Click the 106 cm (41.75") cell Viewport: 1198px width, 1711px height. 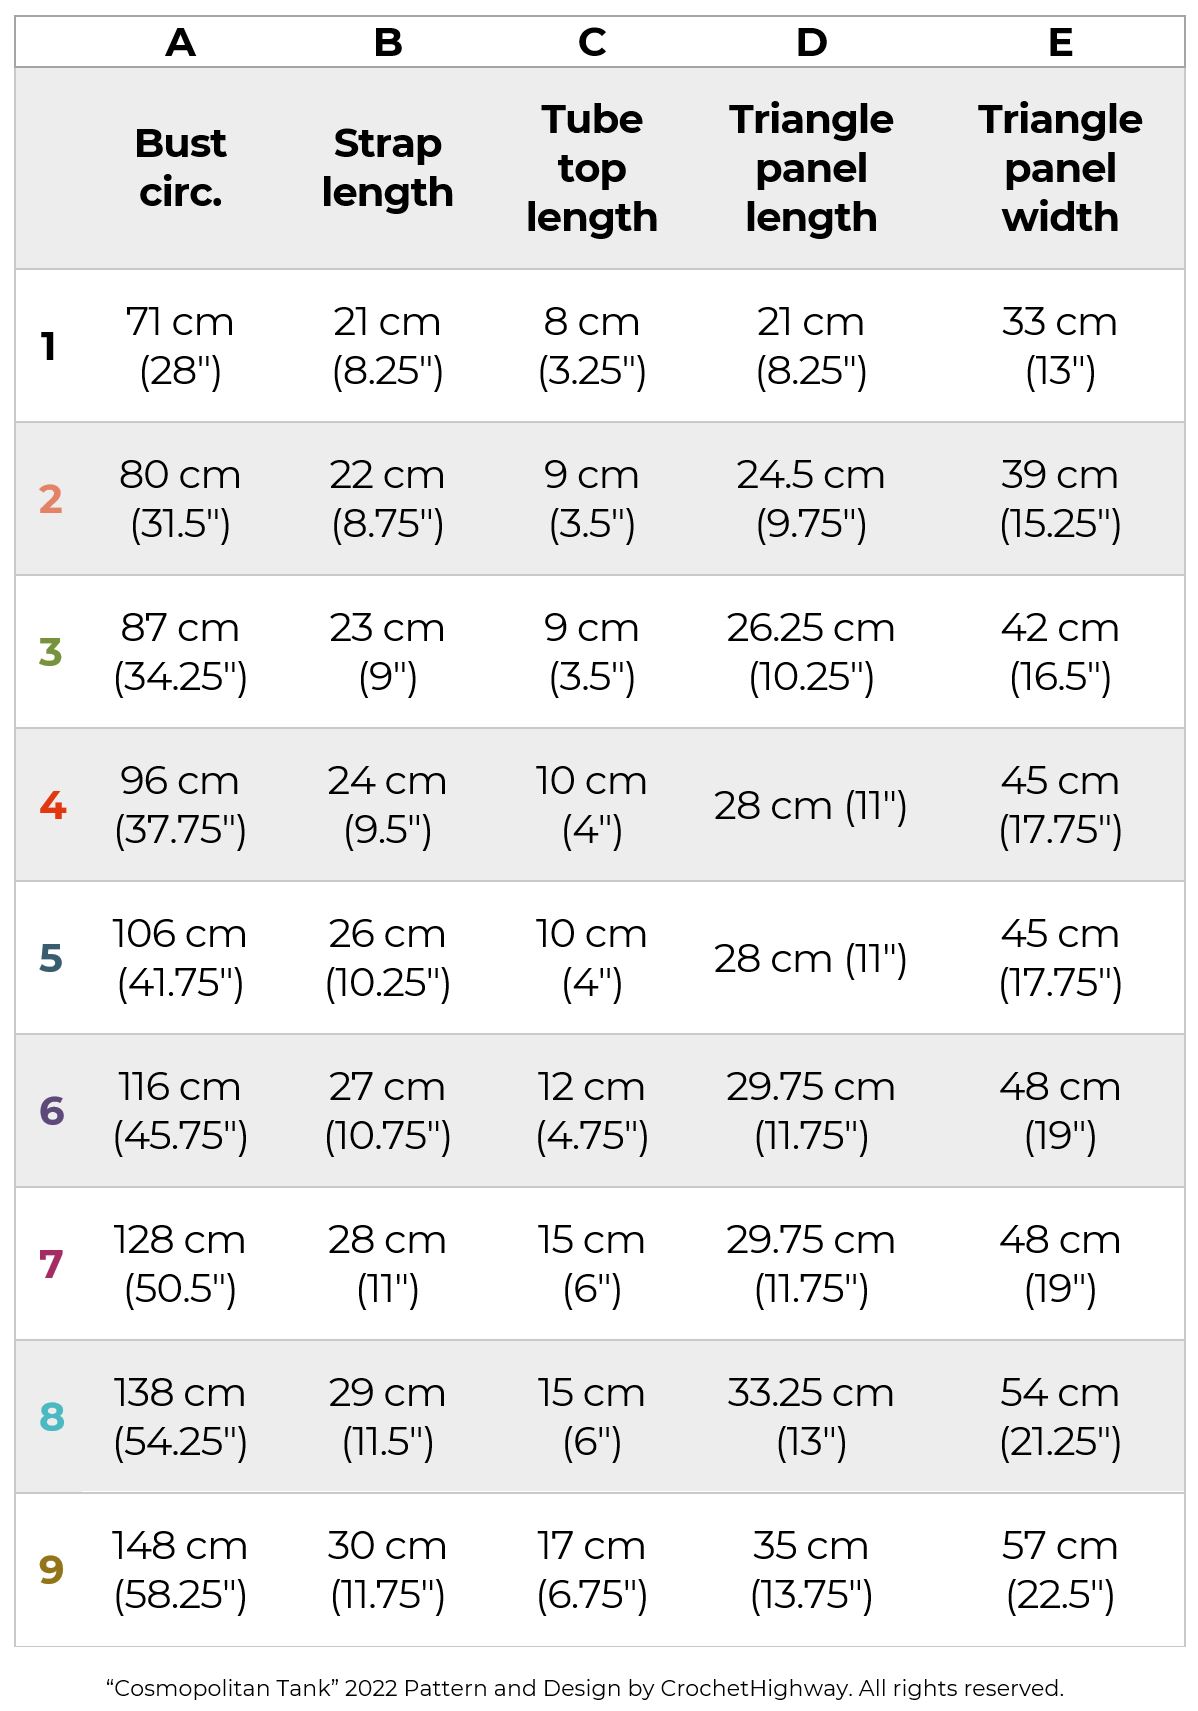coord(180,958)
